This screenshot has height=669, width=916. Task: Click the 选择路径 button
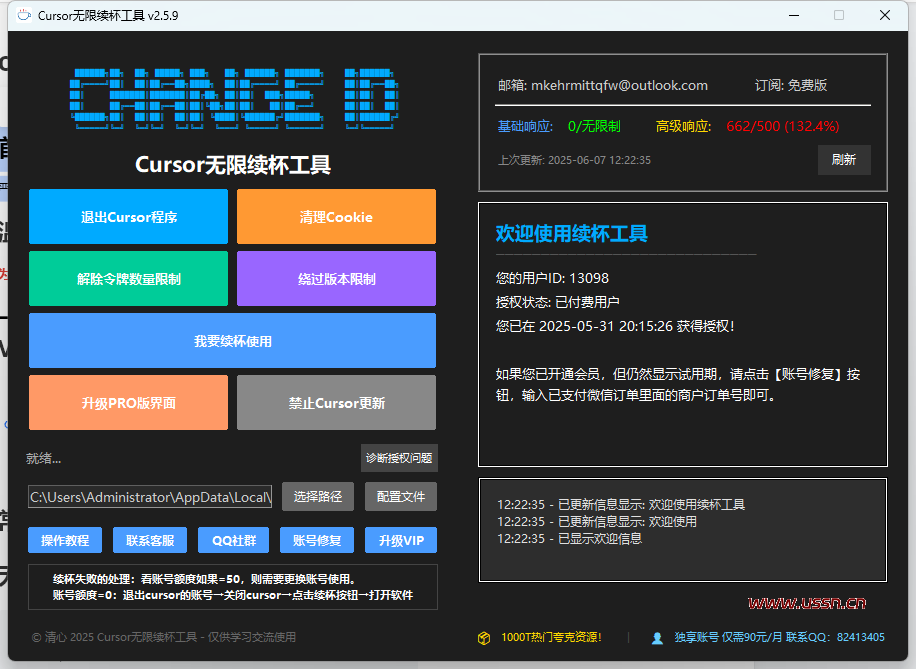point(318,497)
